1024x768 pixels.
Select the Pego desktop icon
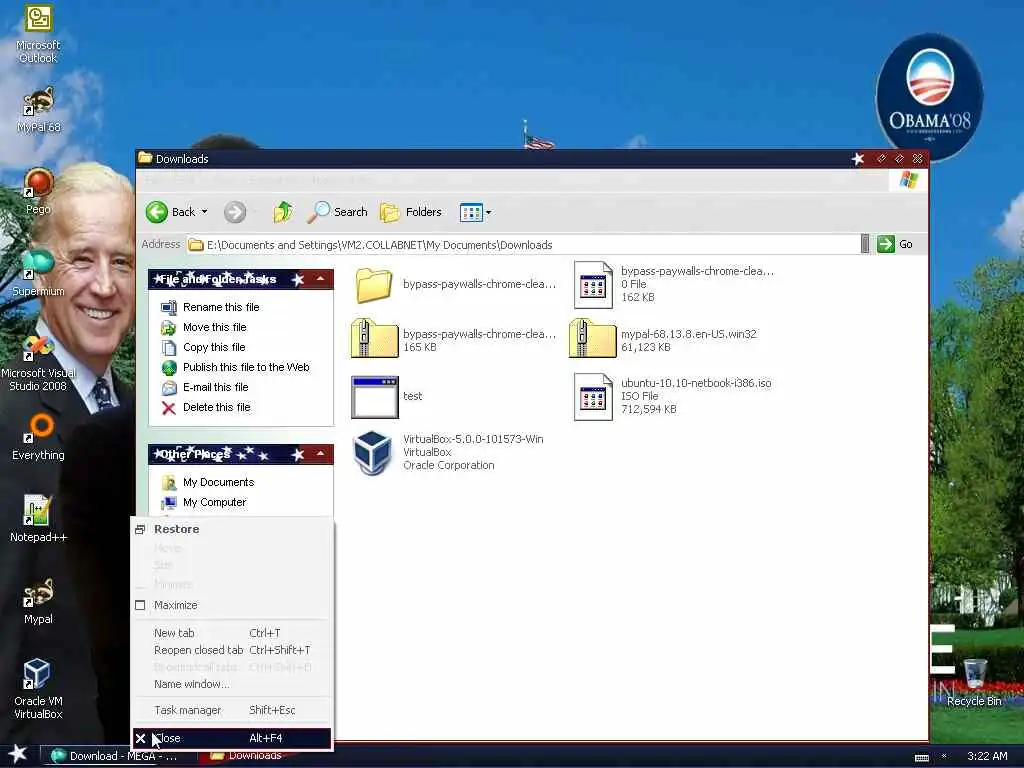(38, 191)
